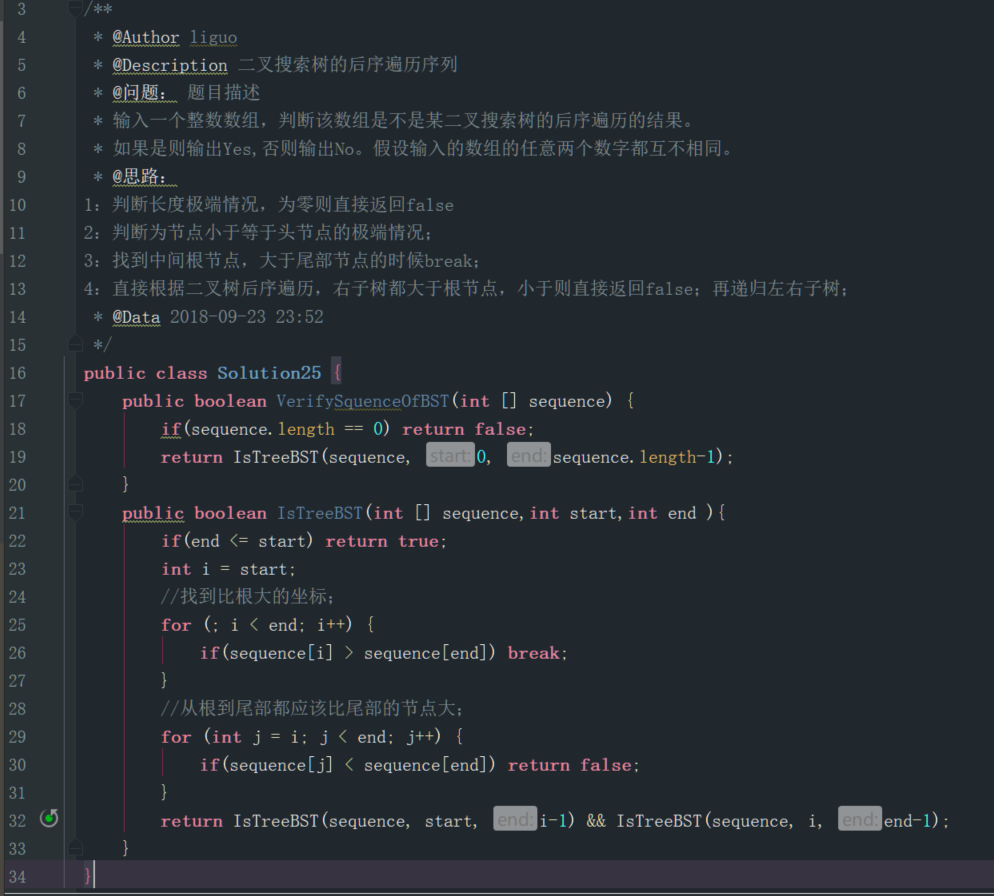The image size is (994, 896).
Task: Click the 'break' keyword on line 26
Action: pos(535,653)
